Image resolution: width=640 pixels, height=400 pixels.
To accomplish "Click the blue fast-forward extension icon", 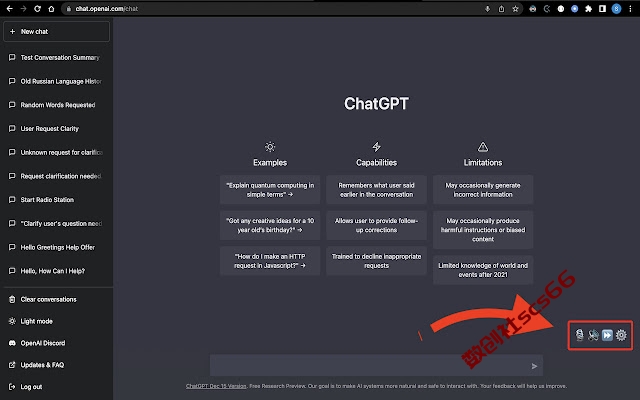I will [607, 335].
